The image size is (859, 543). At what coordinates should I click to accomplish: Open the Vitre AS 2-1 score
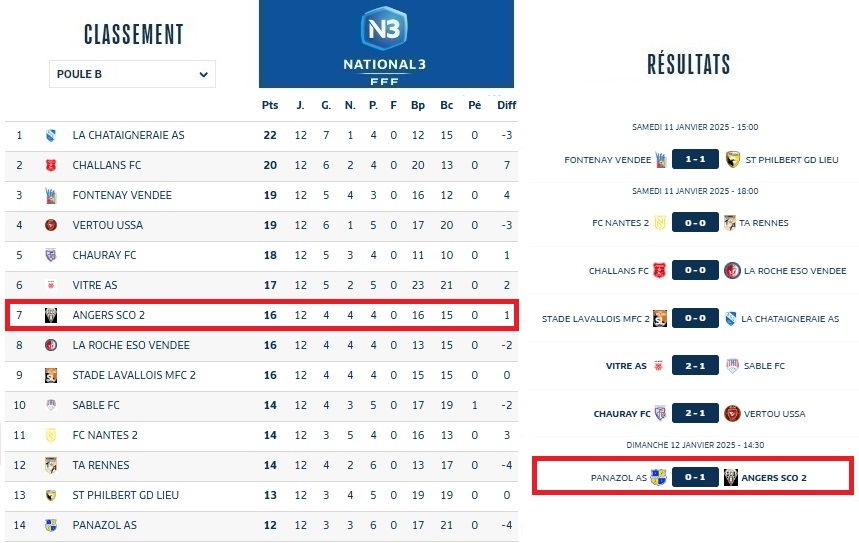[x=695, y=366]
